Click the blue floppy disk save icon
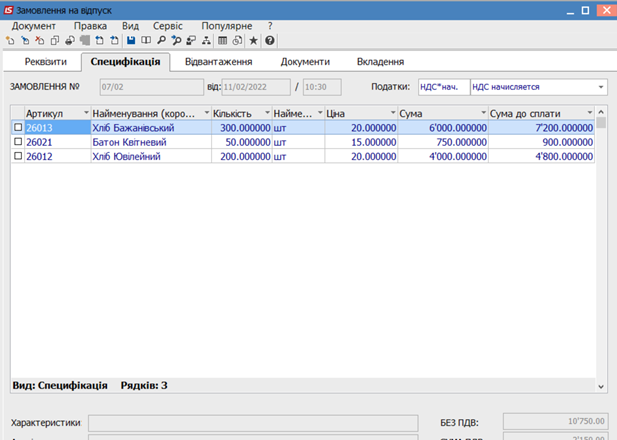The height and width of the screenshot is (440, 617). (131, 41)
